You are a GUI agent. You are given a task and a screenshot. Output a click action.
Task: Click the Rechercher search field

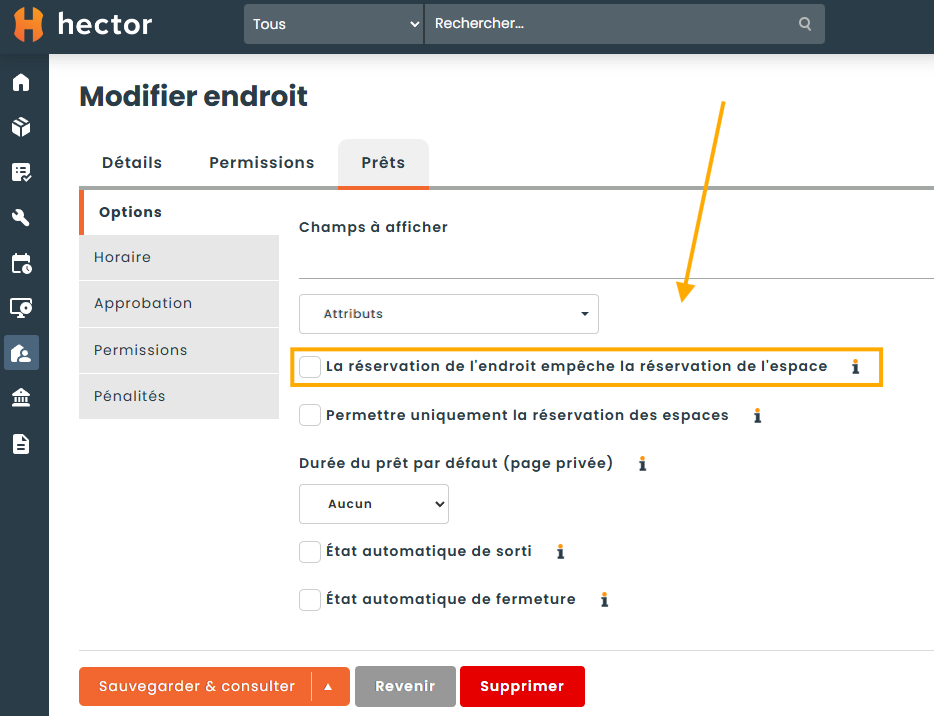610,24
